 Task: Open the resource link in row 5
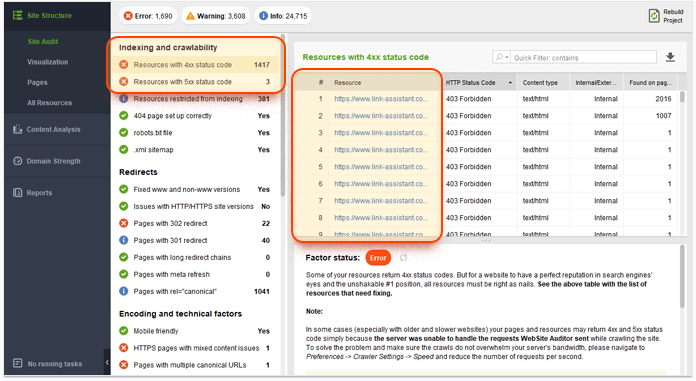click(x=381, y=167)
